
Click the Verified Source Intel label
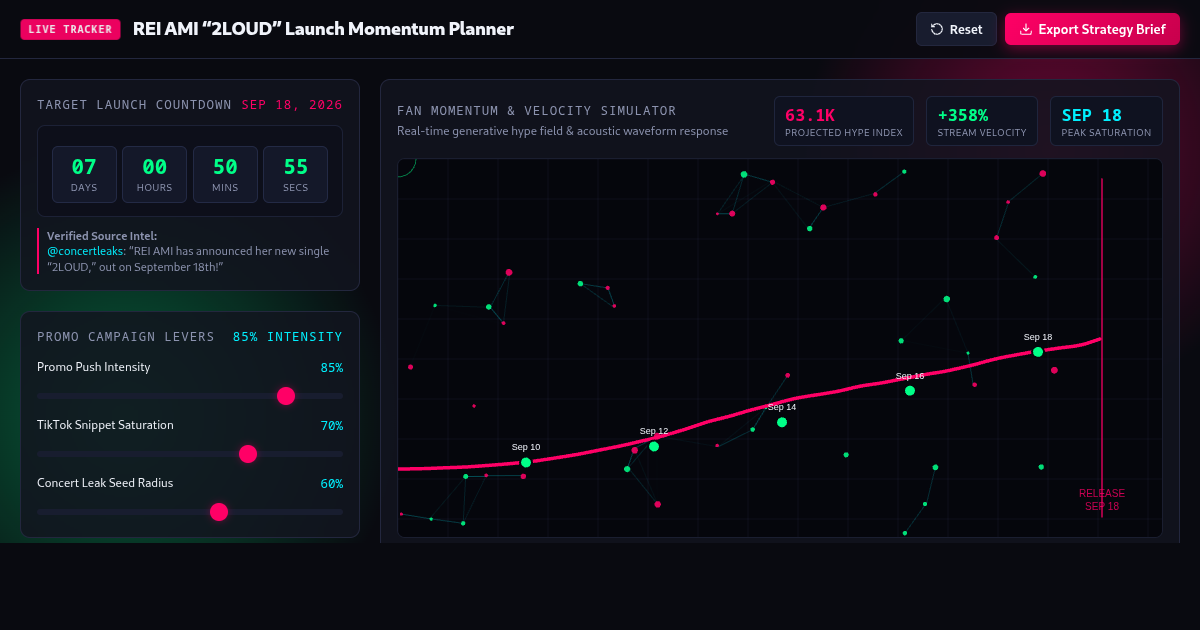pos(102,236)
